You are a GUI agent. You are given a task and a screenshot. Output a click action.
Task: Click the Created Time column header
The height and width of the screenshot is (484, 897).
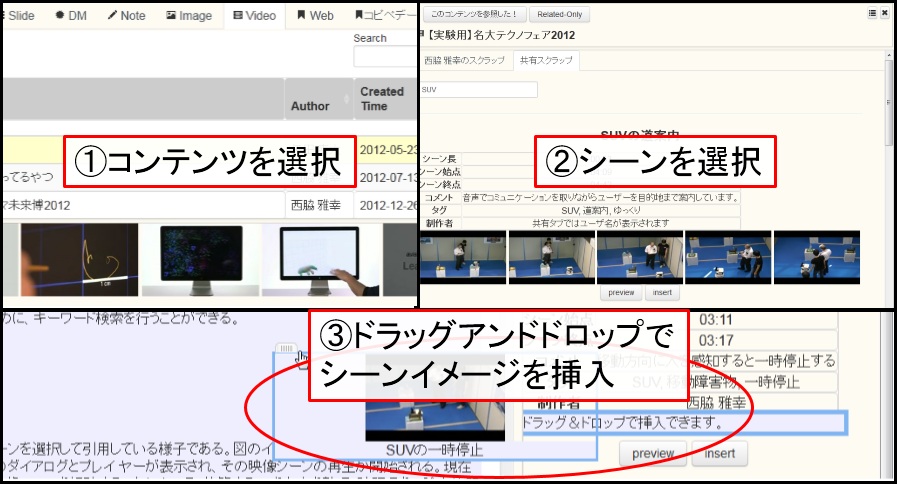tap(386, 99)
